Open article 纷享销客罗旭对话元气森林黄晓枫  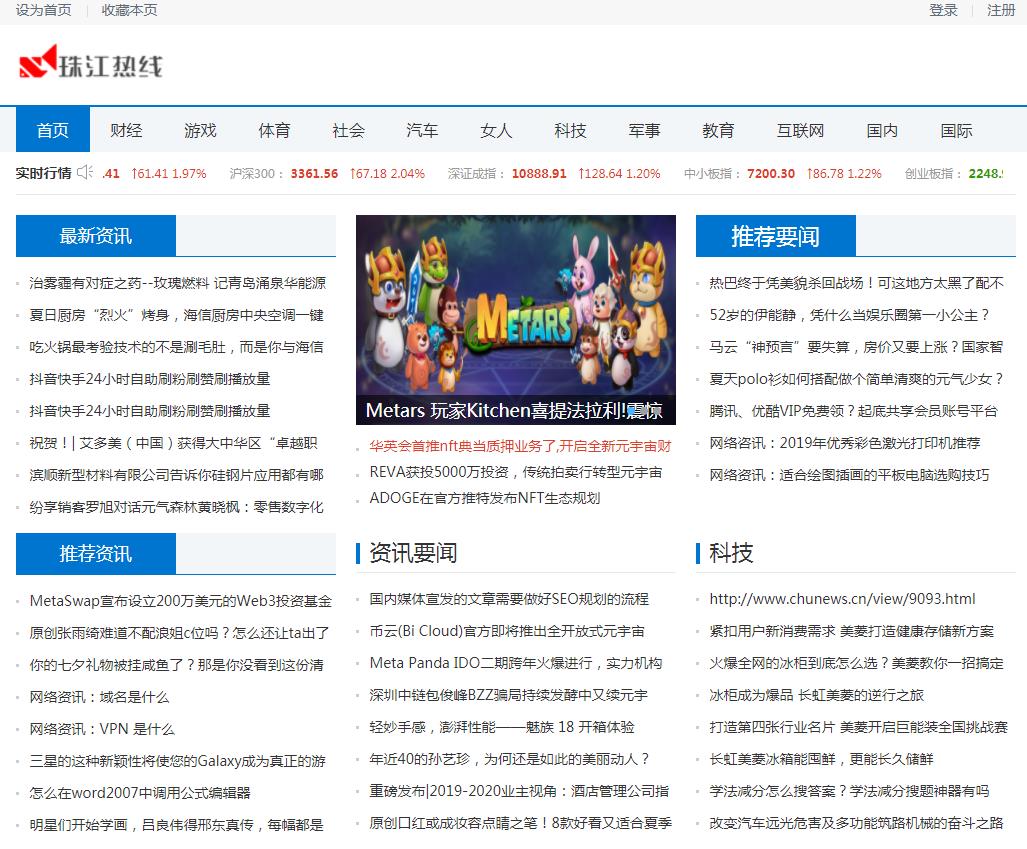click(176, 507)
